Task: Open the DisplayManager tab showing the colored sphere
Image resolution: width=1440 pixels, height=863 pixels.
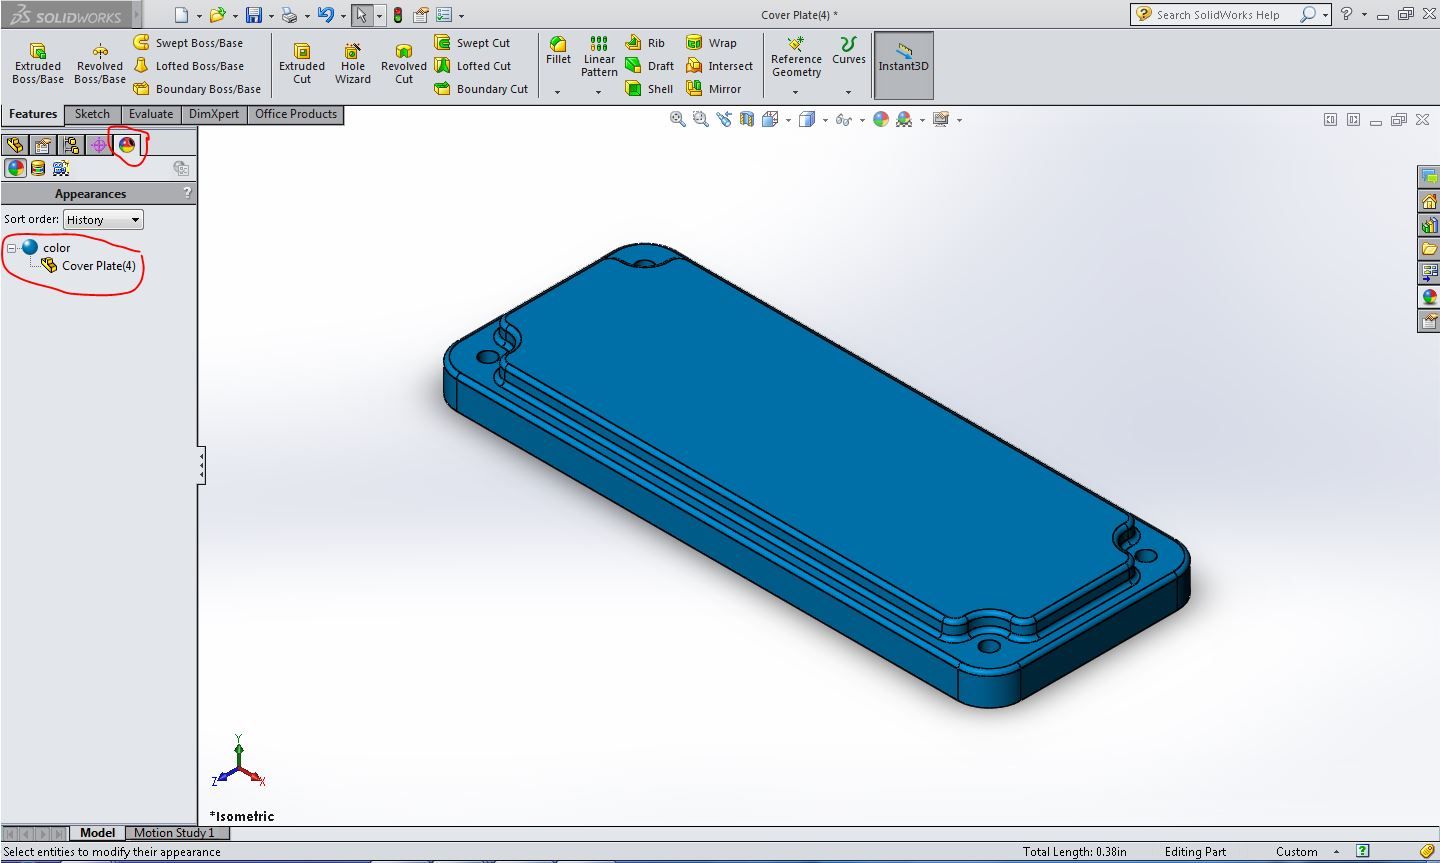Action: pyautogui.click(x=128, y=145)
